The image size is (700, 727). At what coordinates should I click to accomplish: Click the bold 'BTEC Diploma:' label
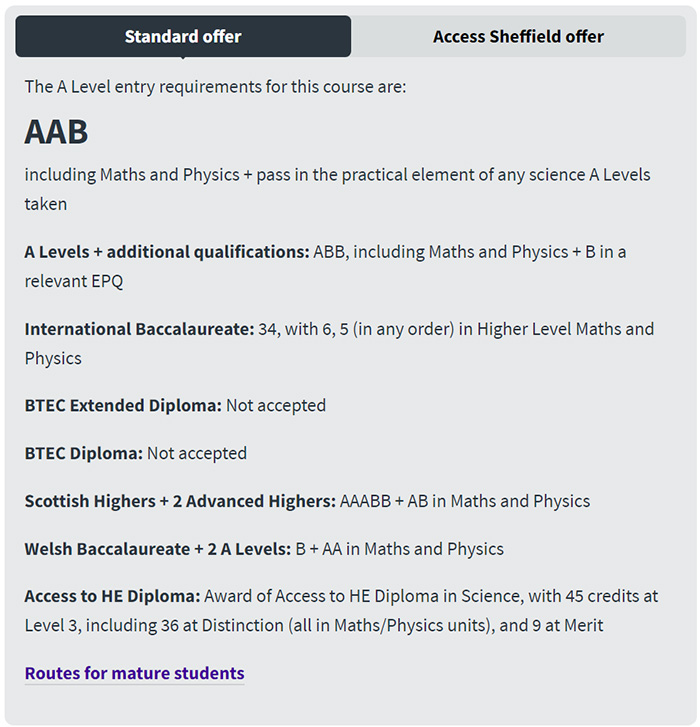(83, 453)
